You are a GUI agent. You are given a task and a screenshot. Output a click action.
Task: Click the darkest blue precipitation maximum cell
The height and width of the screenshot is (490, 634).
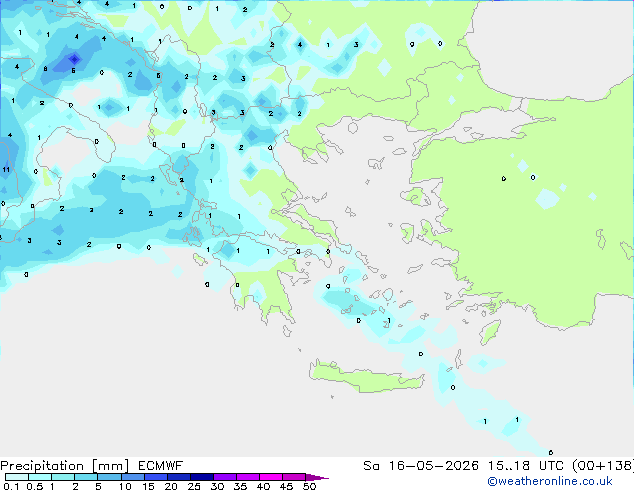pos(74,59)
